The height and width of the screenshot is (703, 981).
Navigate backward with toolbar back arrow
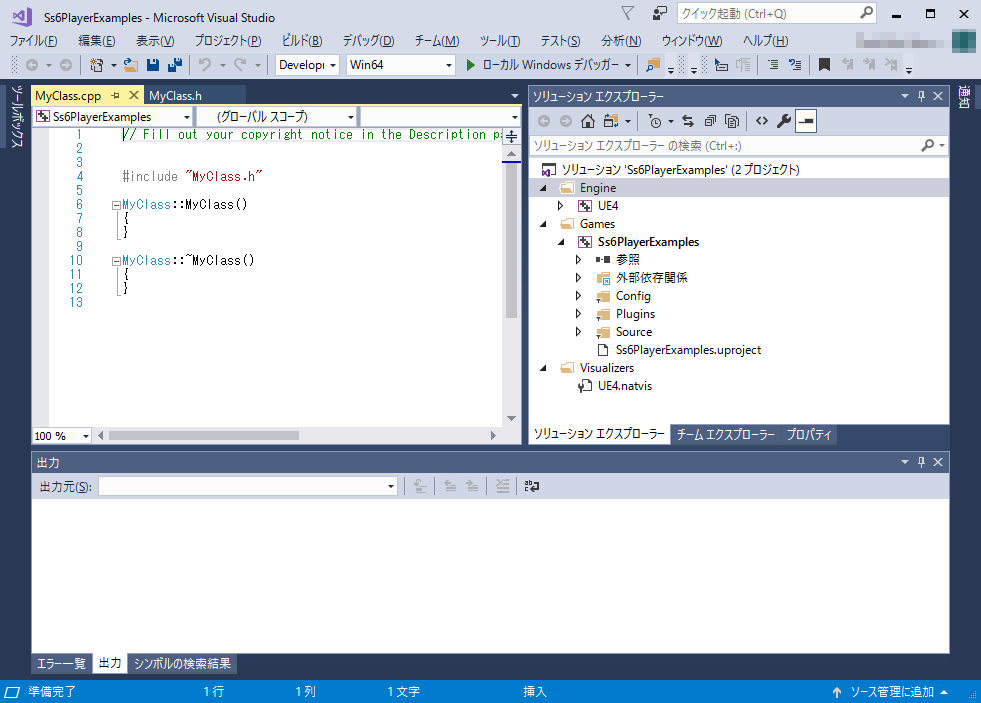(32, 64)
